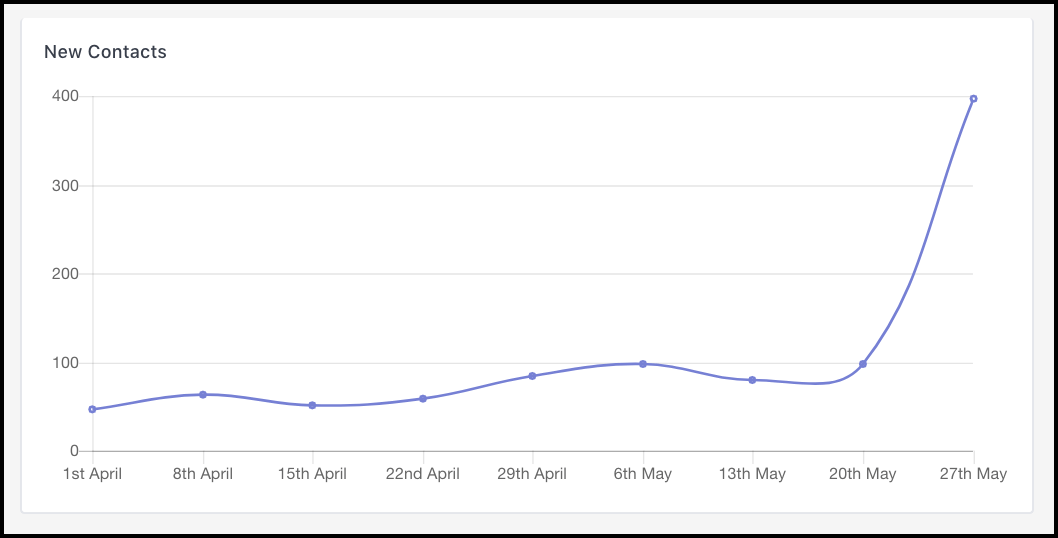Click the 0 y-axis label

(x=74, y=451)
